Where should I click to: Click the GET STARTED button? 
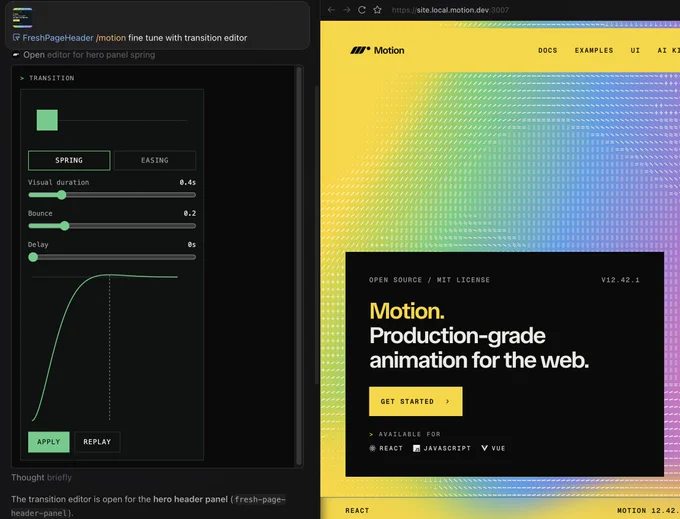point(415,401)
